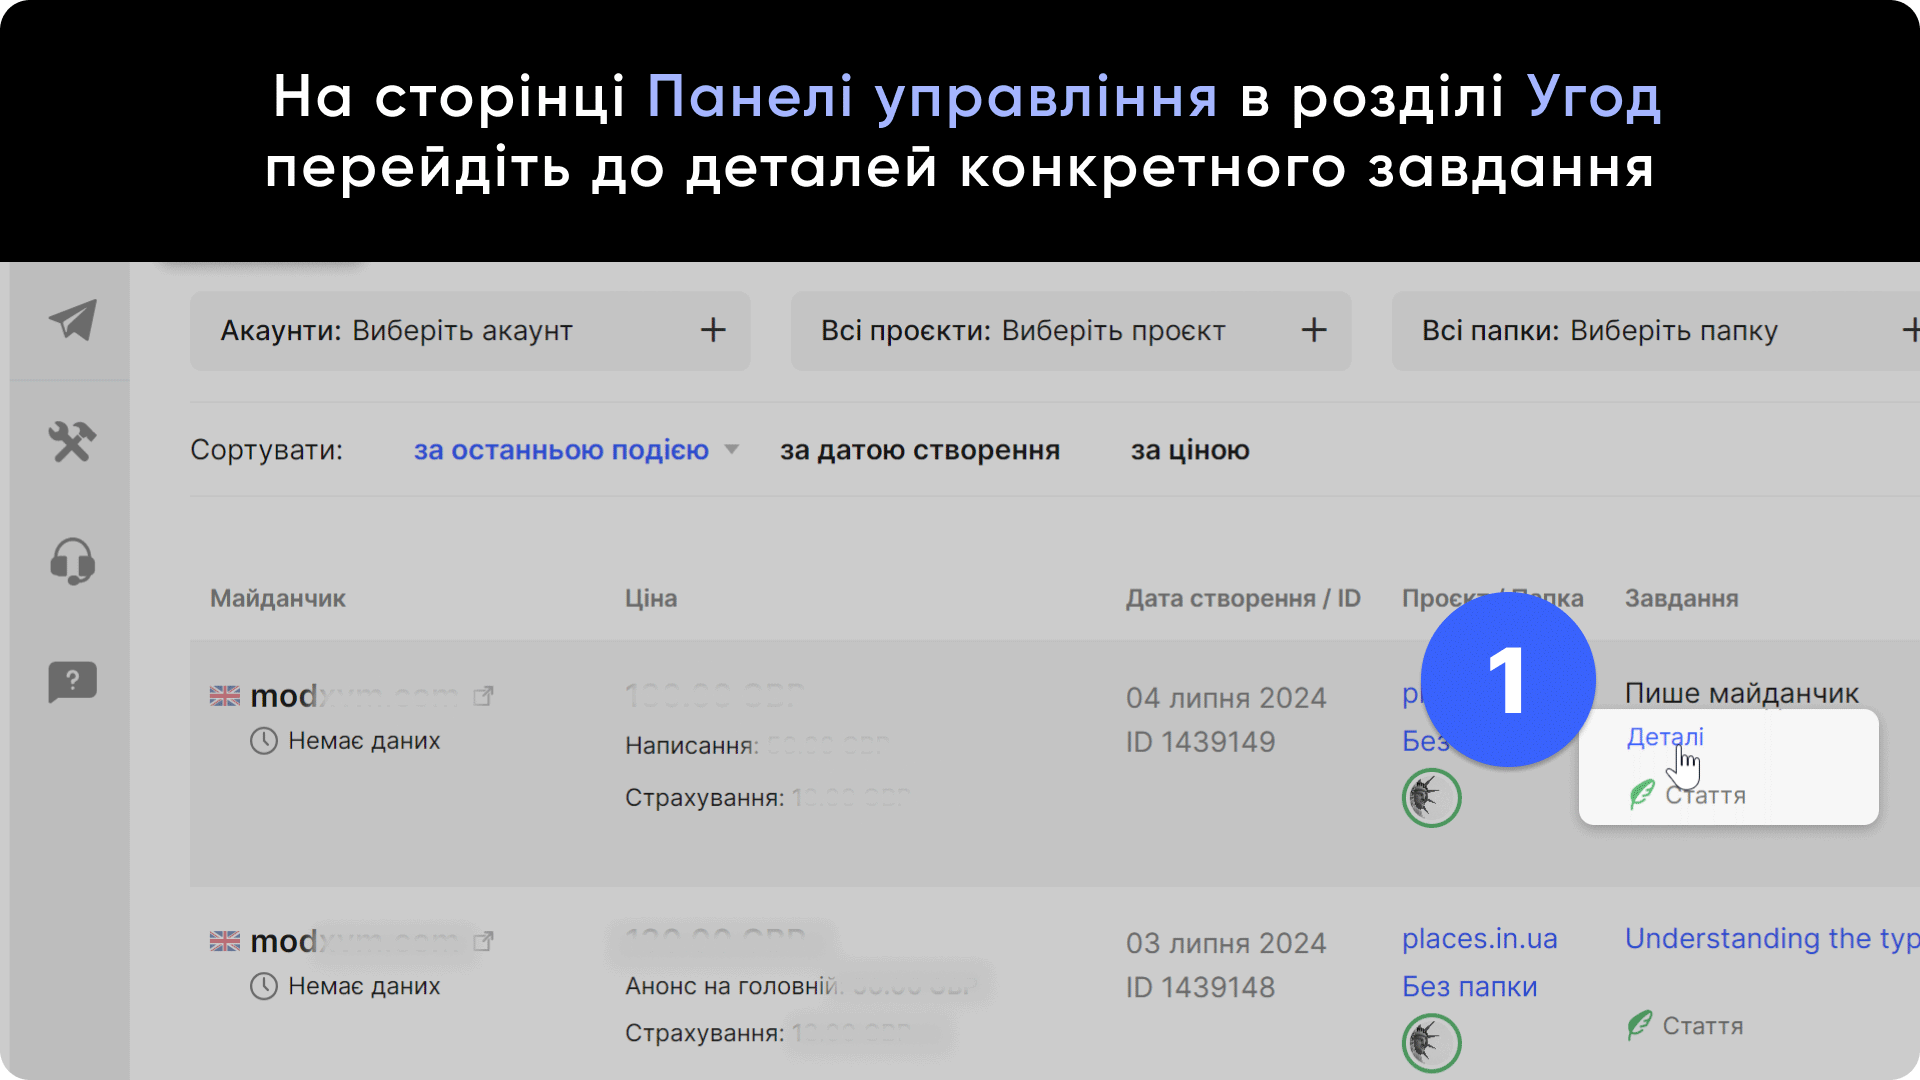
Task: Click Анонс на головній price line
Action: point(803,986)
